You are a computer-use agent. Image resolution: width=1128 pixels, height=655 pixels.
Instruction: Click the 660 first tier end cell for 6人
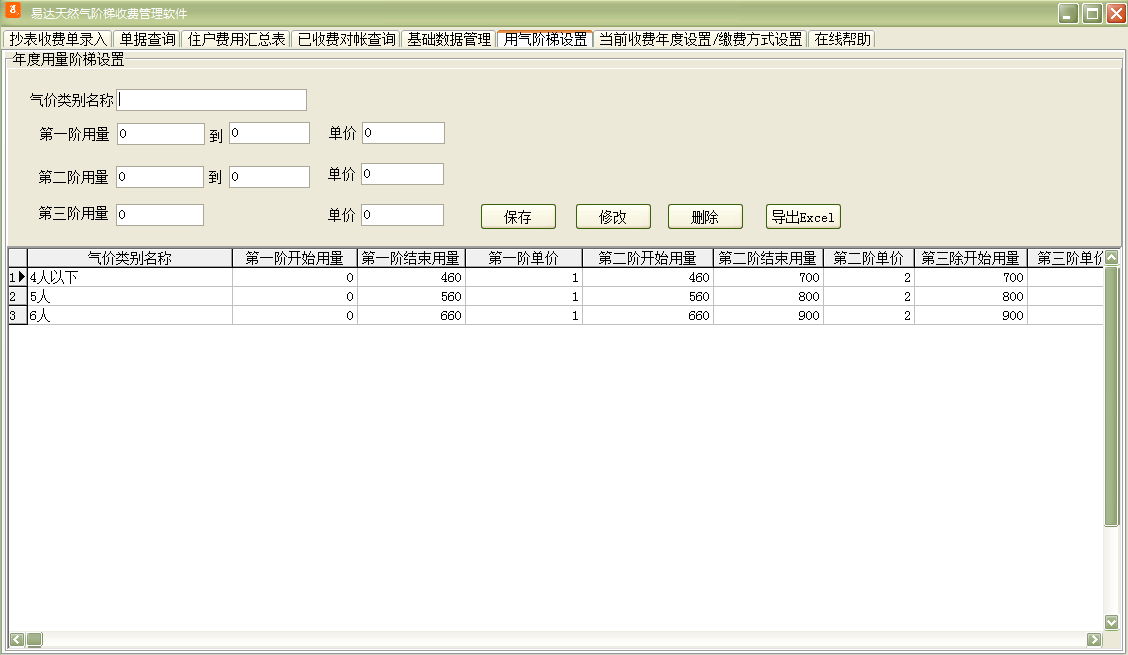tap(411, 315)
